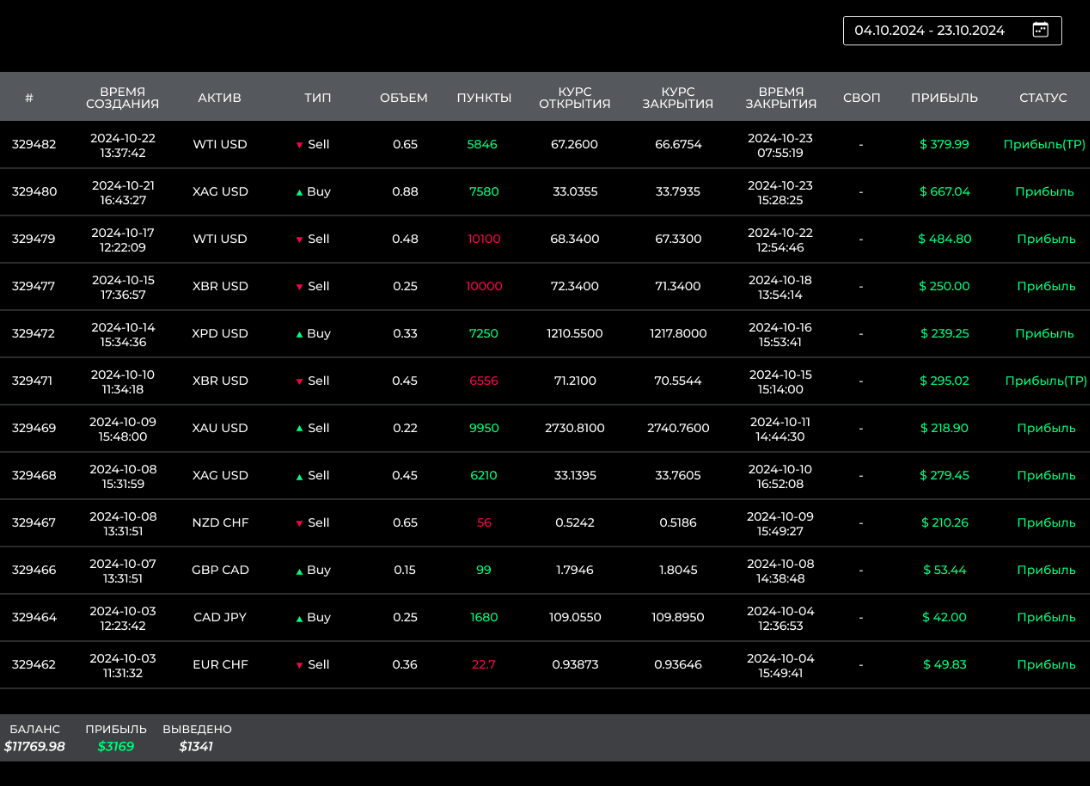Click red Sell arrow on trade 329482
Screen dimensions: 1090x786
pyautogui.click(x=299, y=145)
